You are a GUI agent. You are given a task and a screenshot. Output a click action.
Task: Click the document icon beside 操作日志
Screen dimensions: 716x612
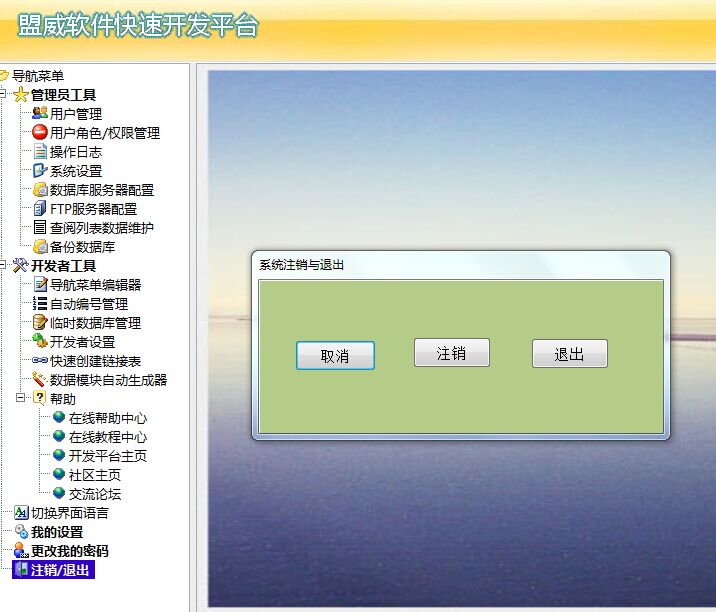pos(40,152)
